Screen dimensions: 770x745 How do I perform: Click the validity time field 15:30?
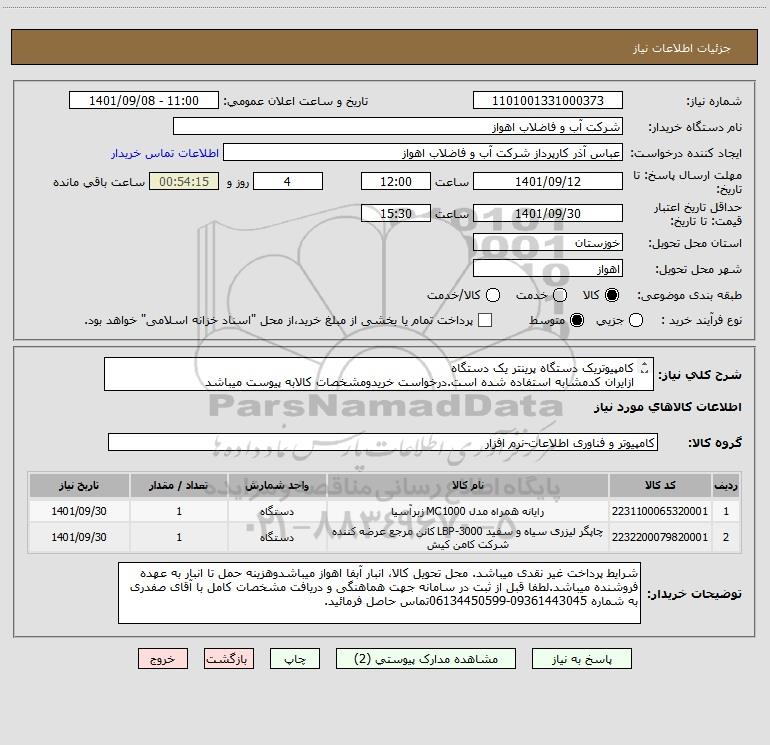[396, 213]
